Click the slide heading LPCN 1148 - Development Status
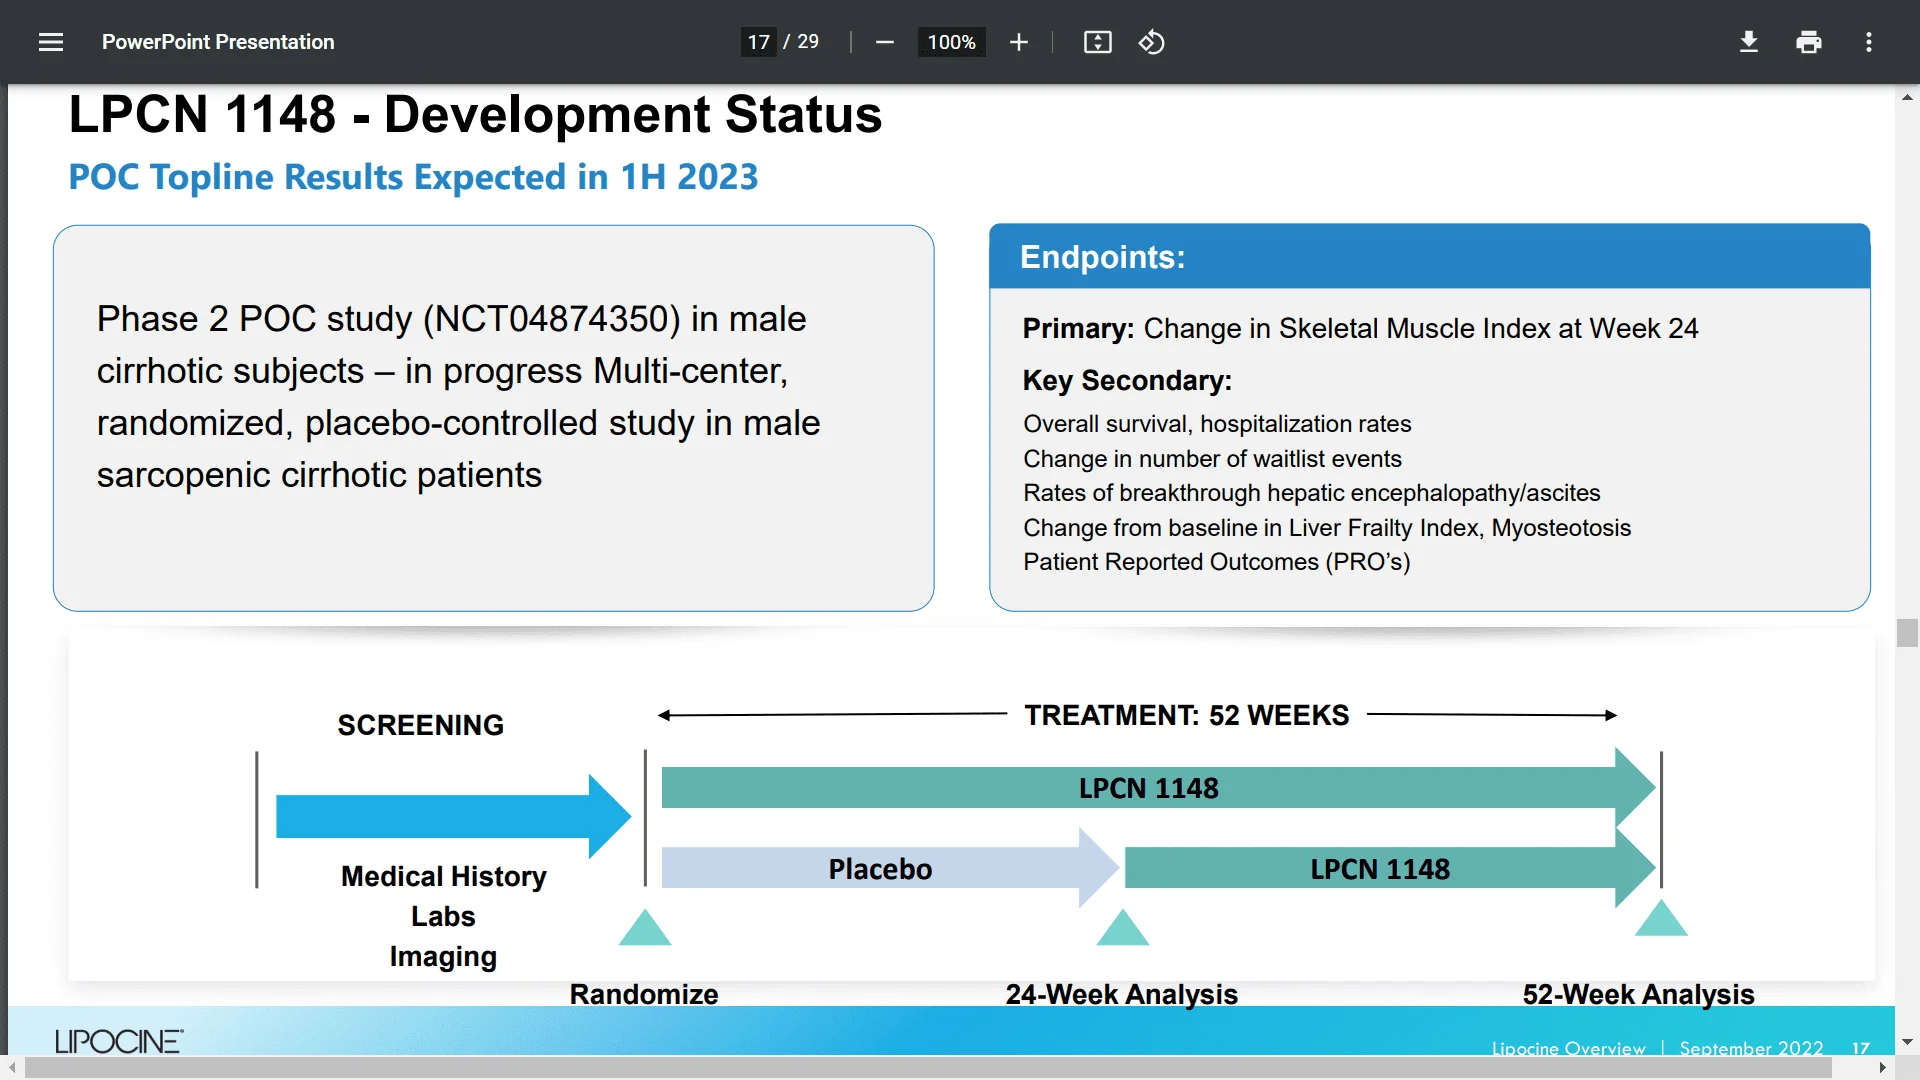 (475, 114)
